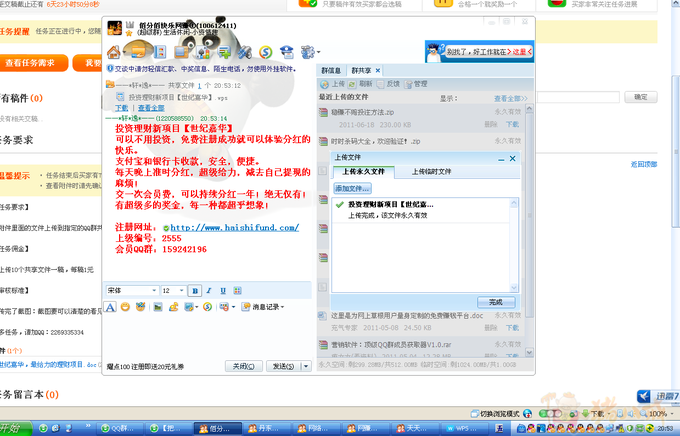Click the upload 上传 toolbar icon

click(x=332, y=84)
